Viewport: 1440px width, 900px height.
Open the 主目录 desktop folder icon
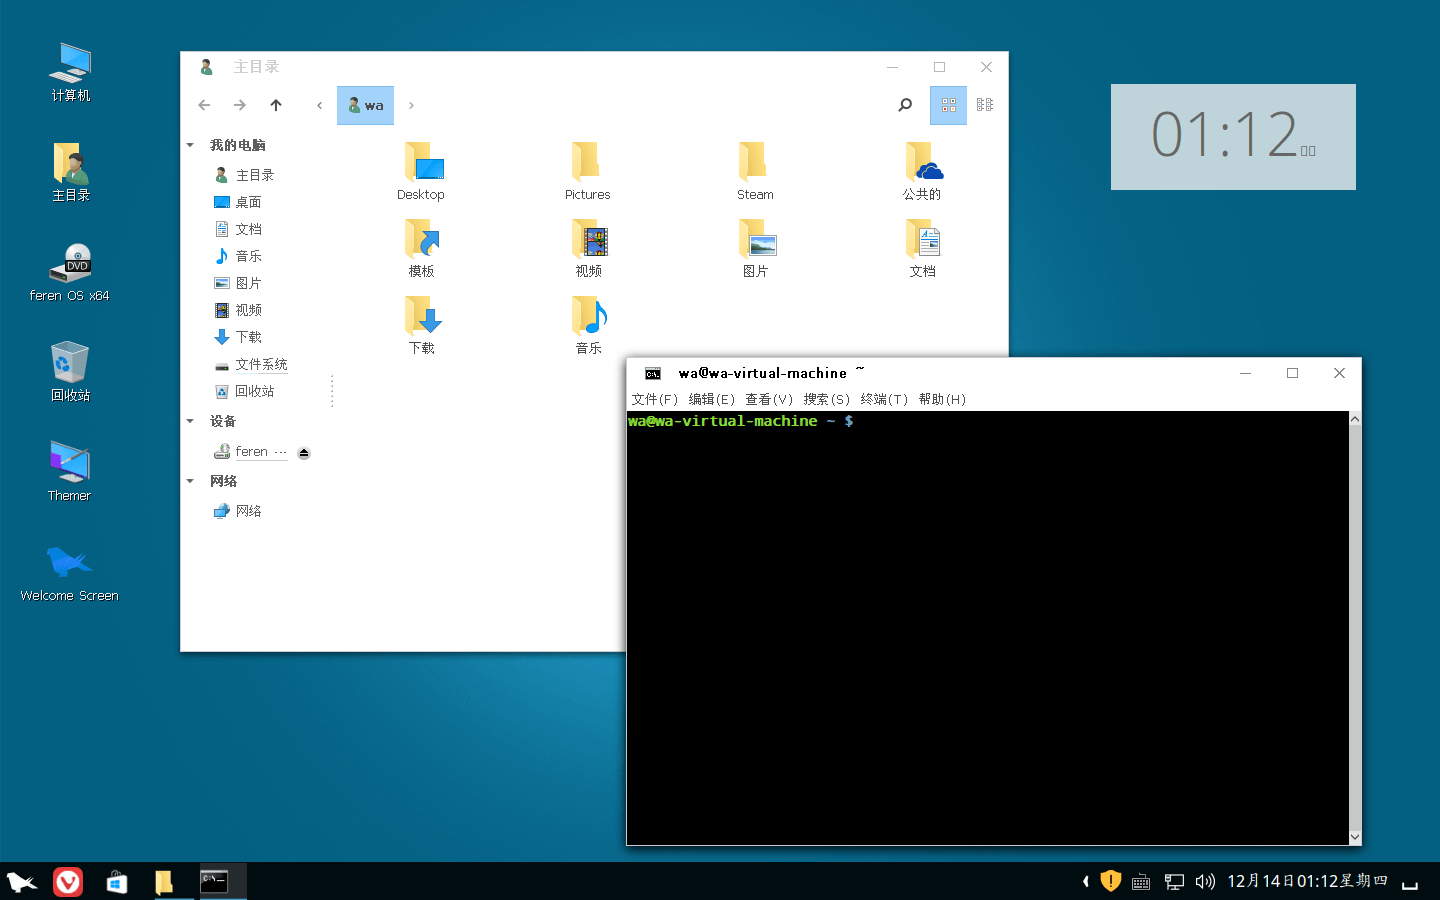(x=70, y=172)
